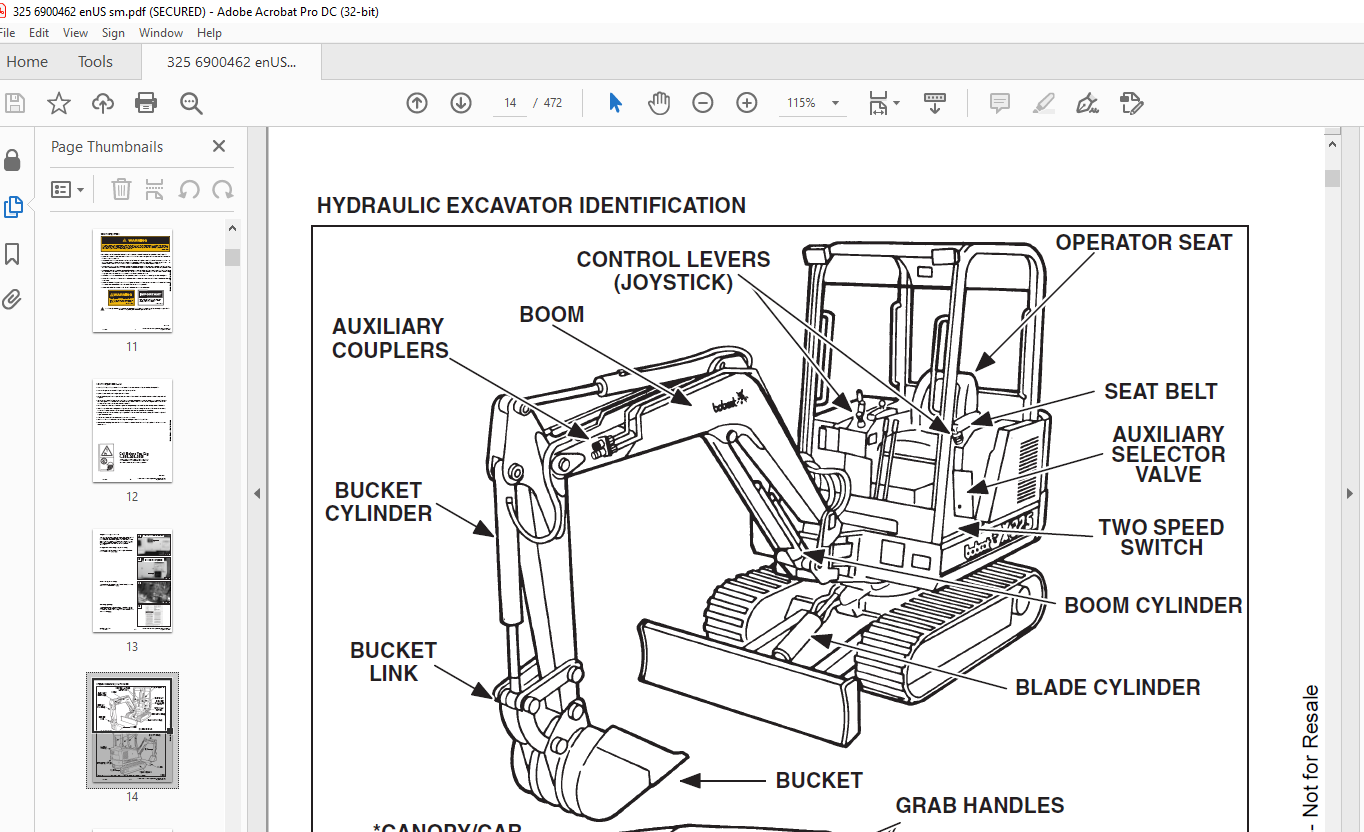1364x832 pixels.
Task: Open the Help menu
Action: pos(209,33)
